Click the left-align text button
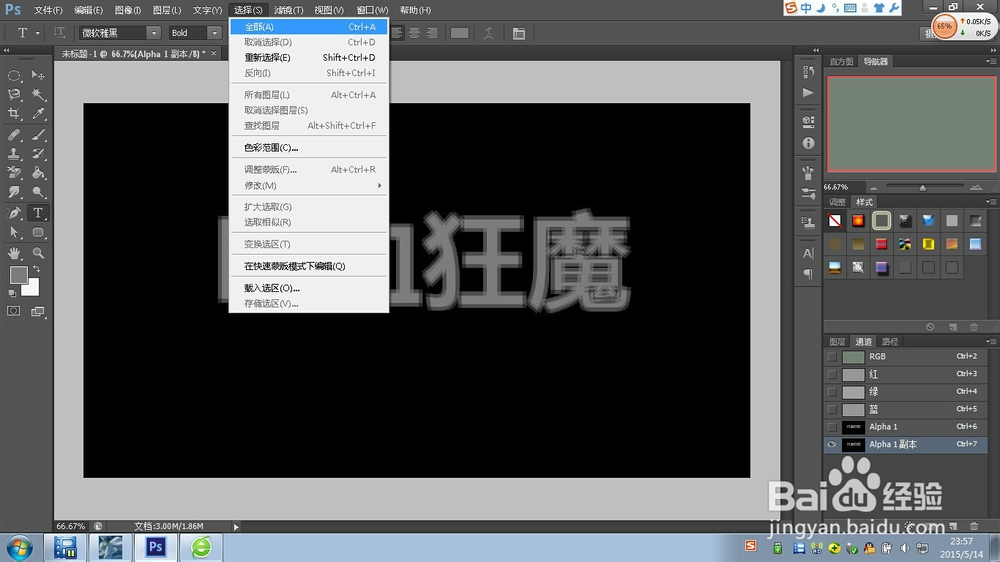 point(397,33)
